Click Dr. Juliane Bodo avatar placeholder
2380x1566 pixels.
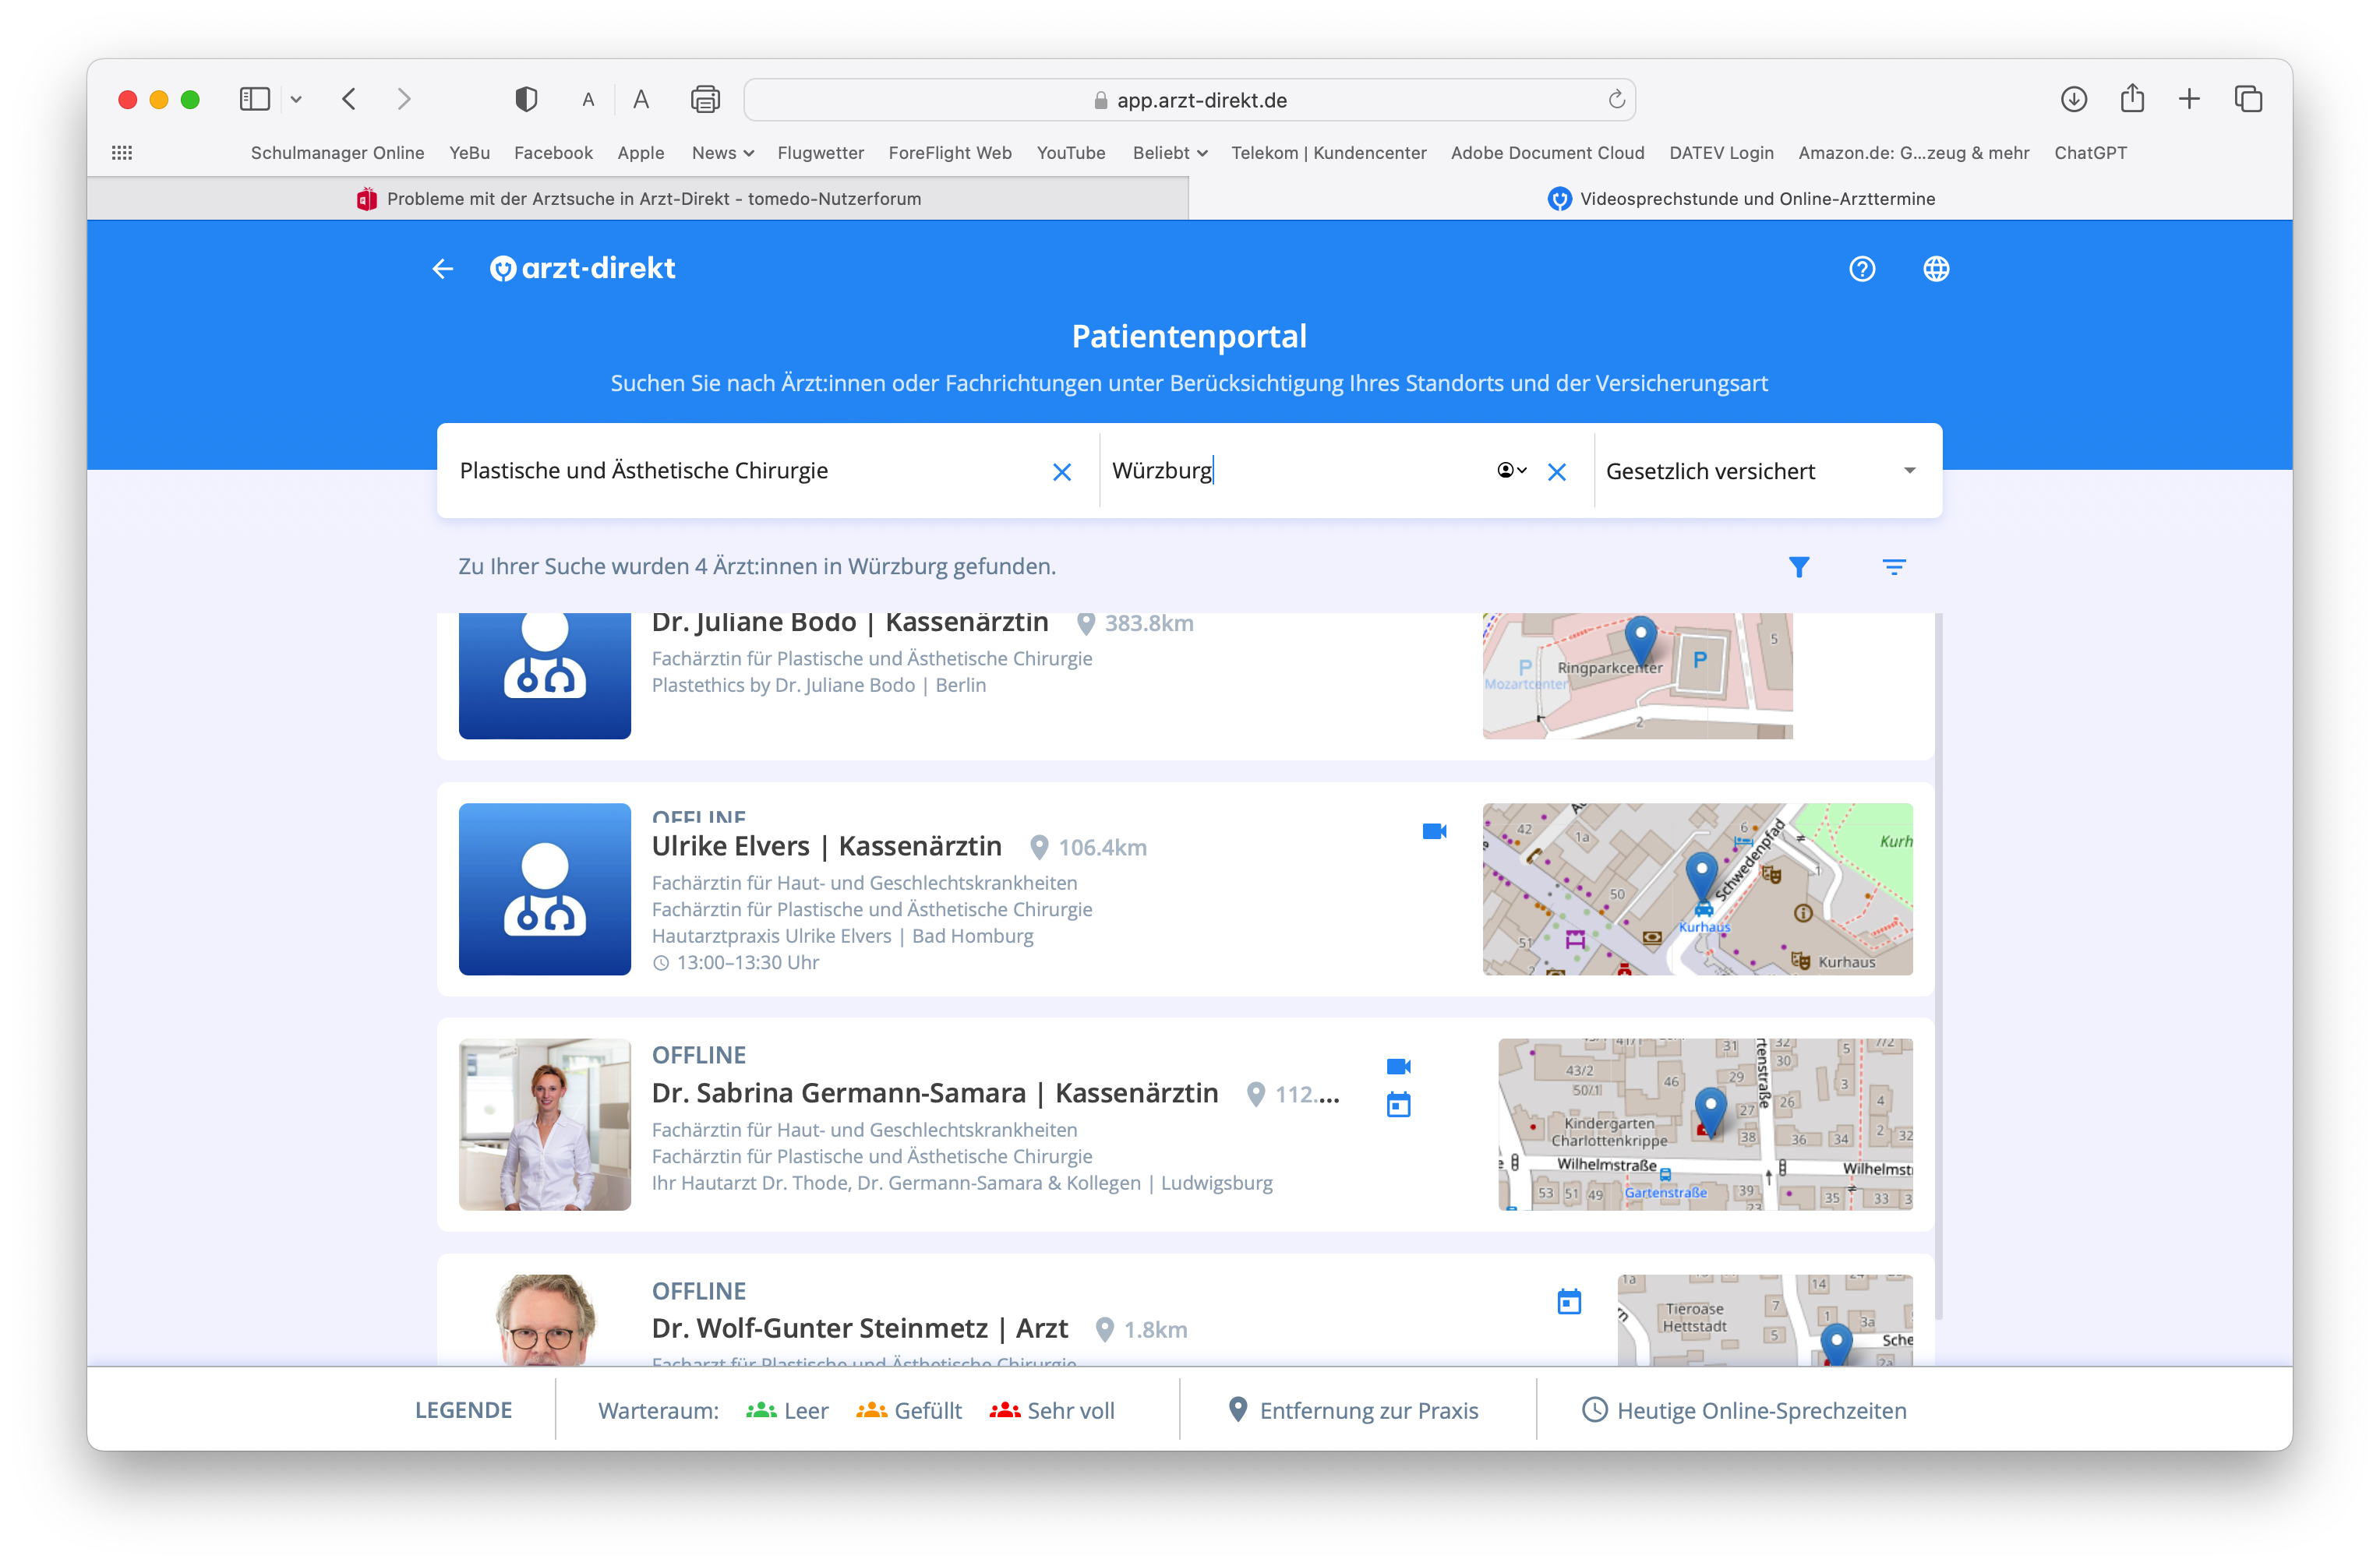click(545, 676)
